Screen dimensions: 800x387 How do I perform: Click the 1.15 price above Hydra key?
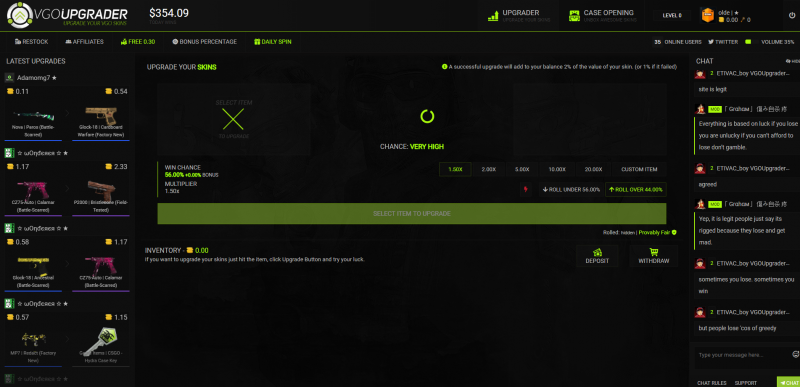click(x=121, y=317)
